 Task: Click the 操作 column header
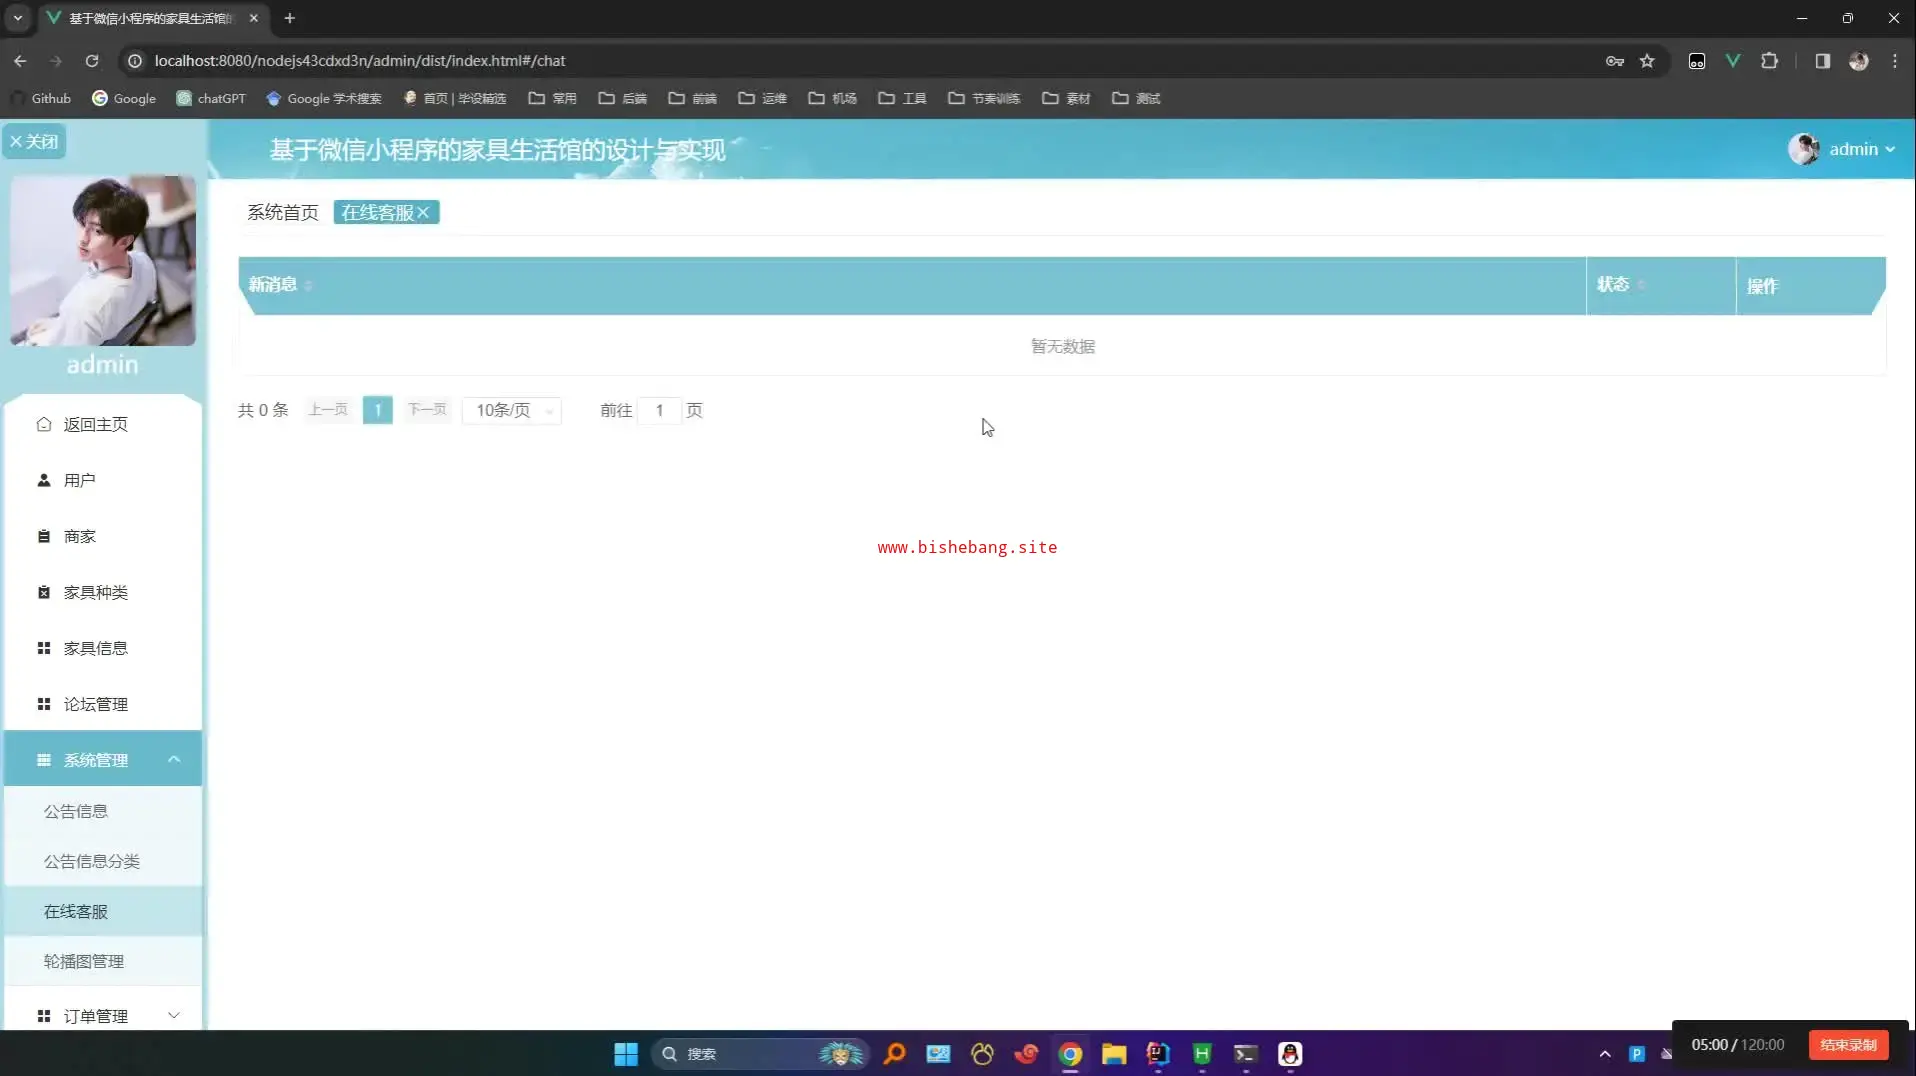tap(1762, 286)
